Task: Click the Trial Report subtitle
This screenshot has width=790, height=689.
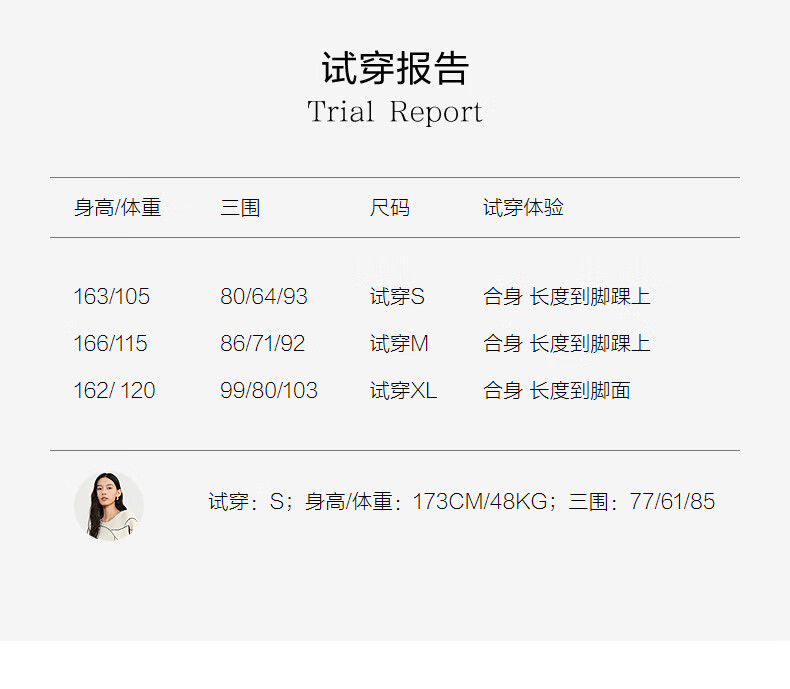Action: (395, 112)
